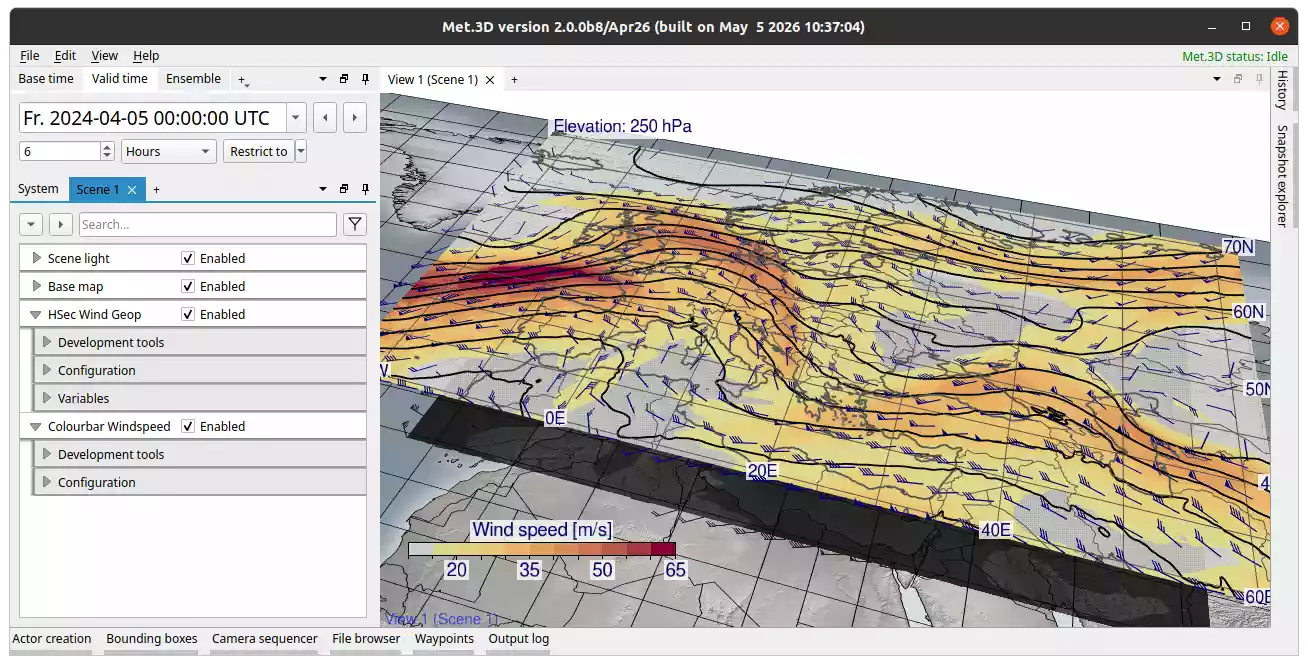Collapse the Colourbar Windspeed tree item
Screen dimensions: 1308x665
coord(36,426)
